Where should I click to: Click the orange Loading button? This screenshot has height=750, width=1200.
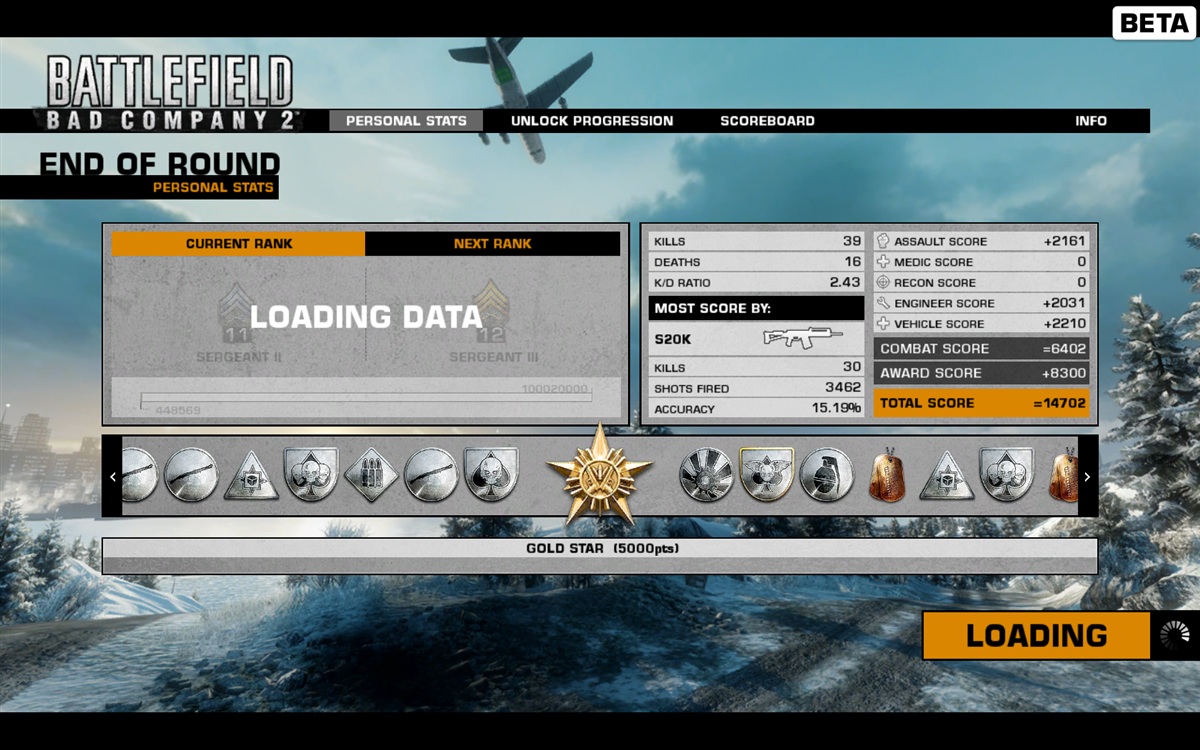1036,635
